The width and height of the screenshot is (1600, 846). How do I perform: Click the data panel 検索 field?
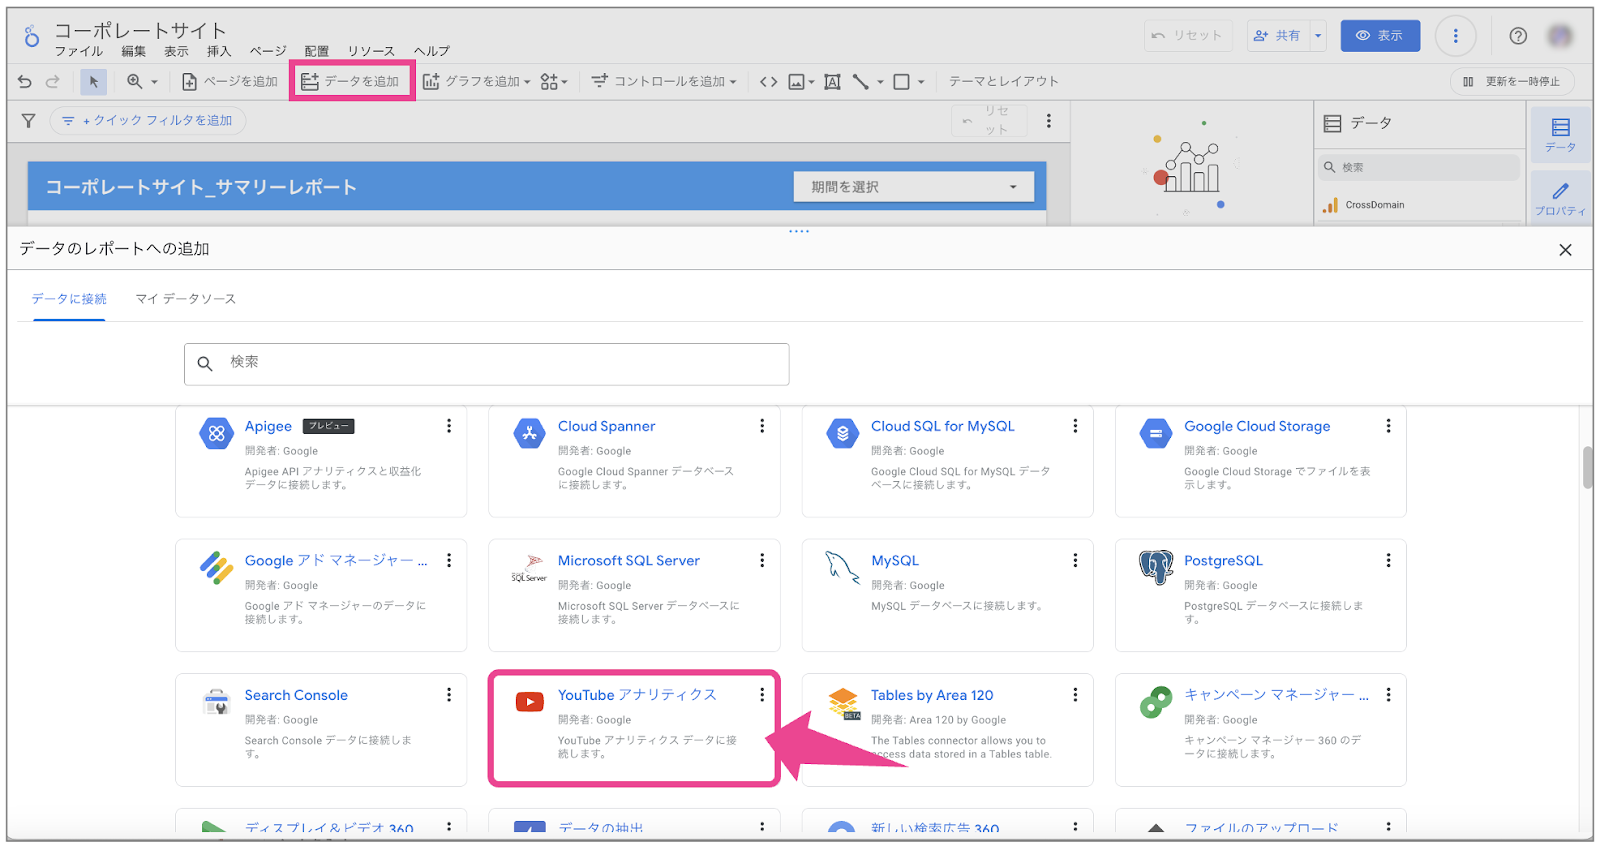click(x=1418, y=168)
